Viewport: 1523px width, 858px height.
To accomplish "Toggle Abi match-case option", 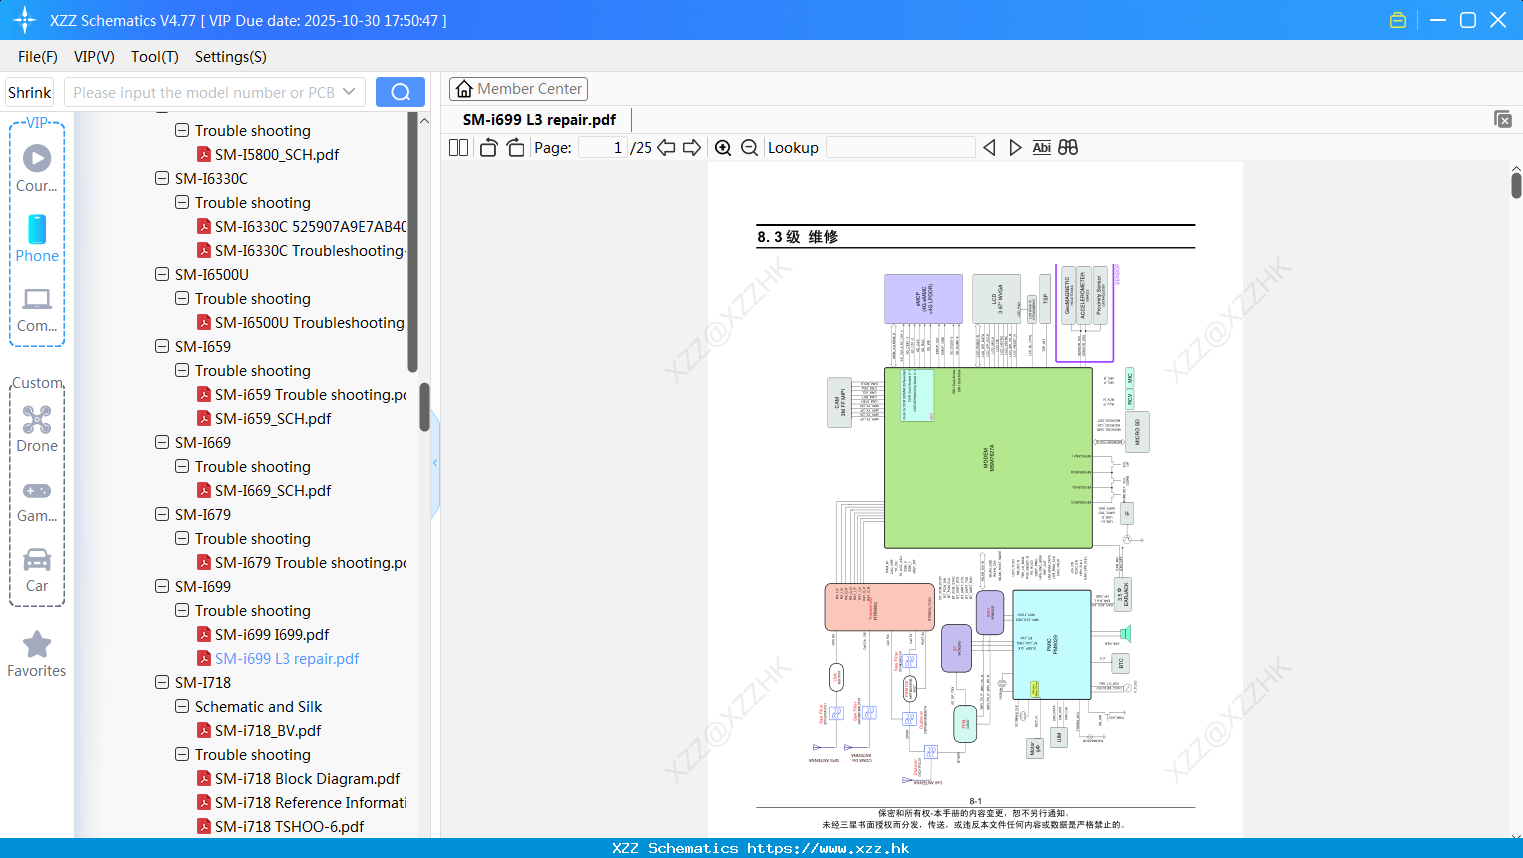I will pos(1041,147).
